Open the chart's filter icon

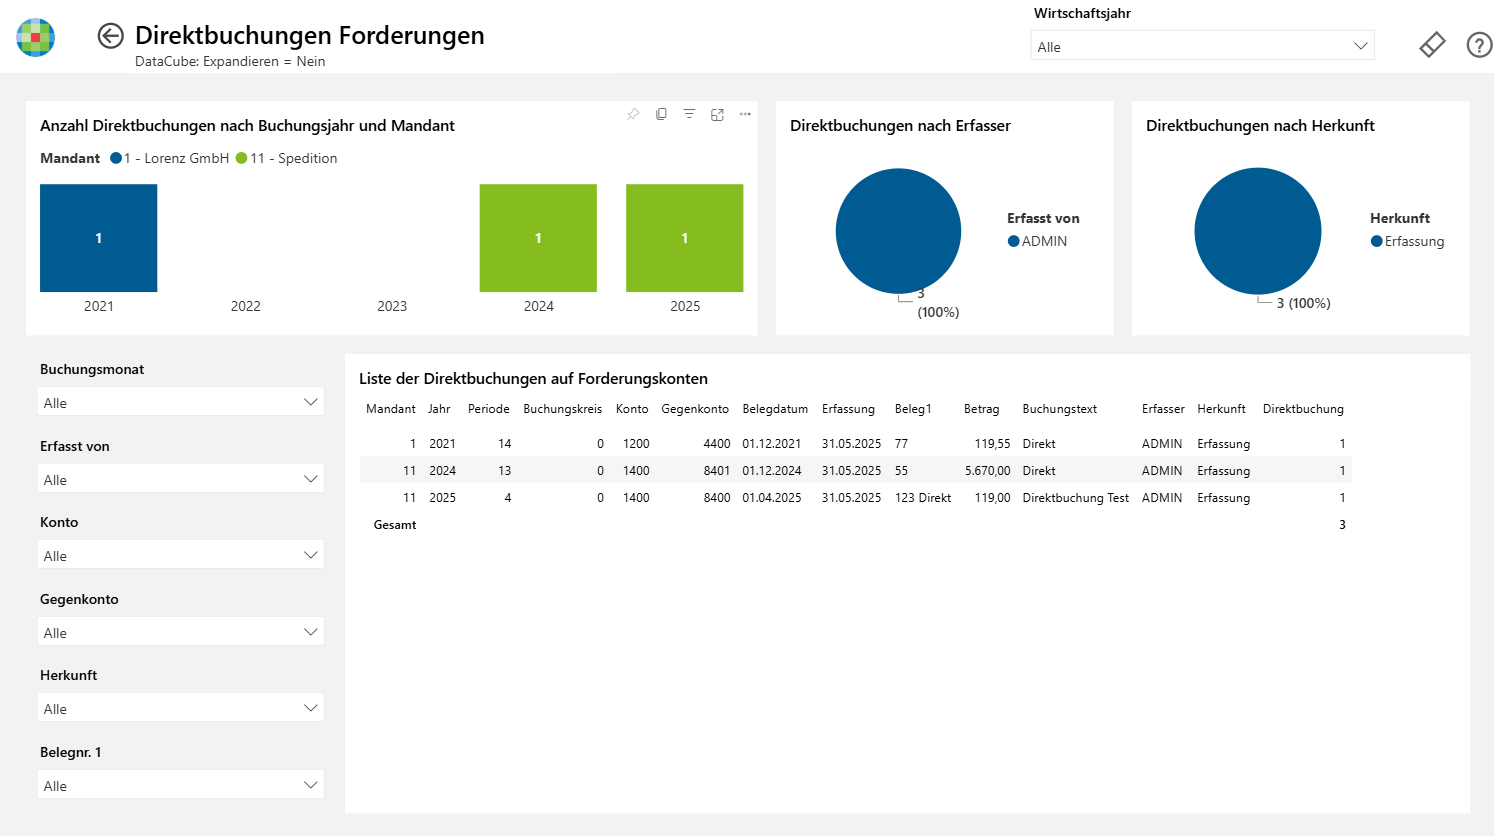click(689, 114)
